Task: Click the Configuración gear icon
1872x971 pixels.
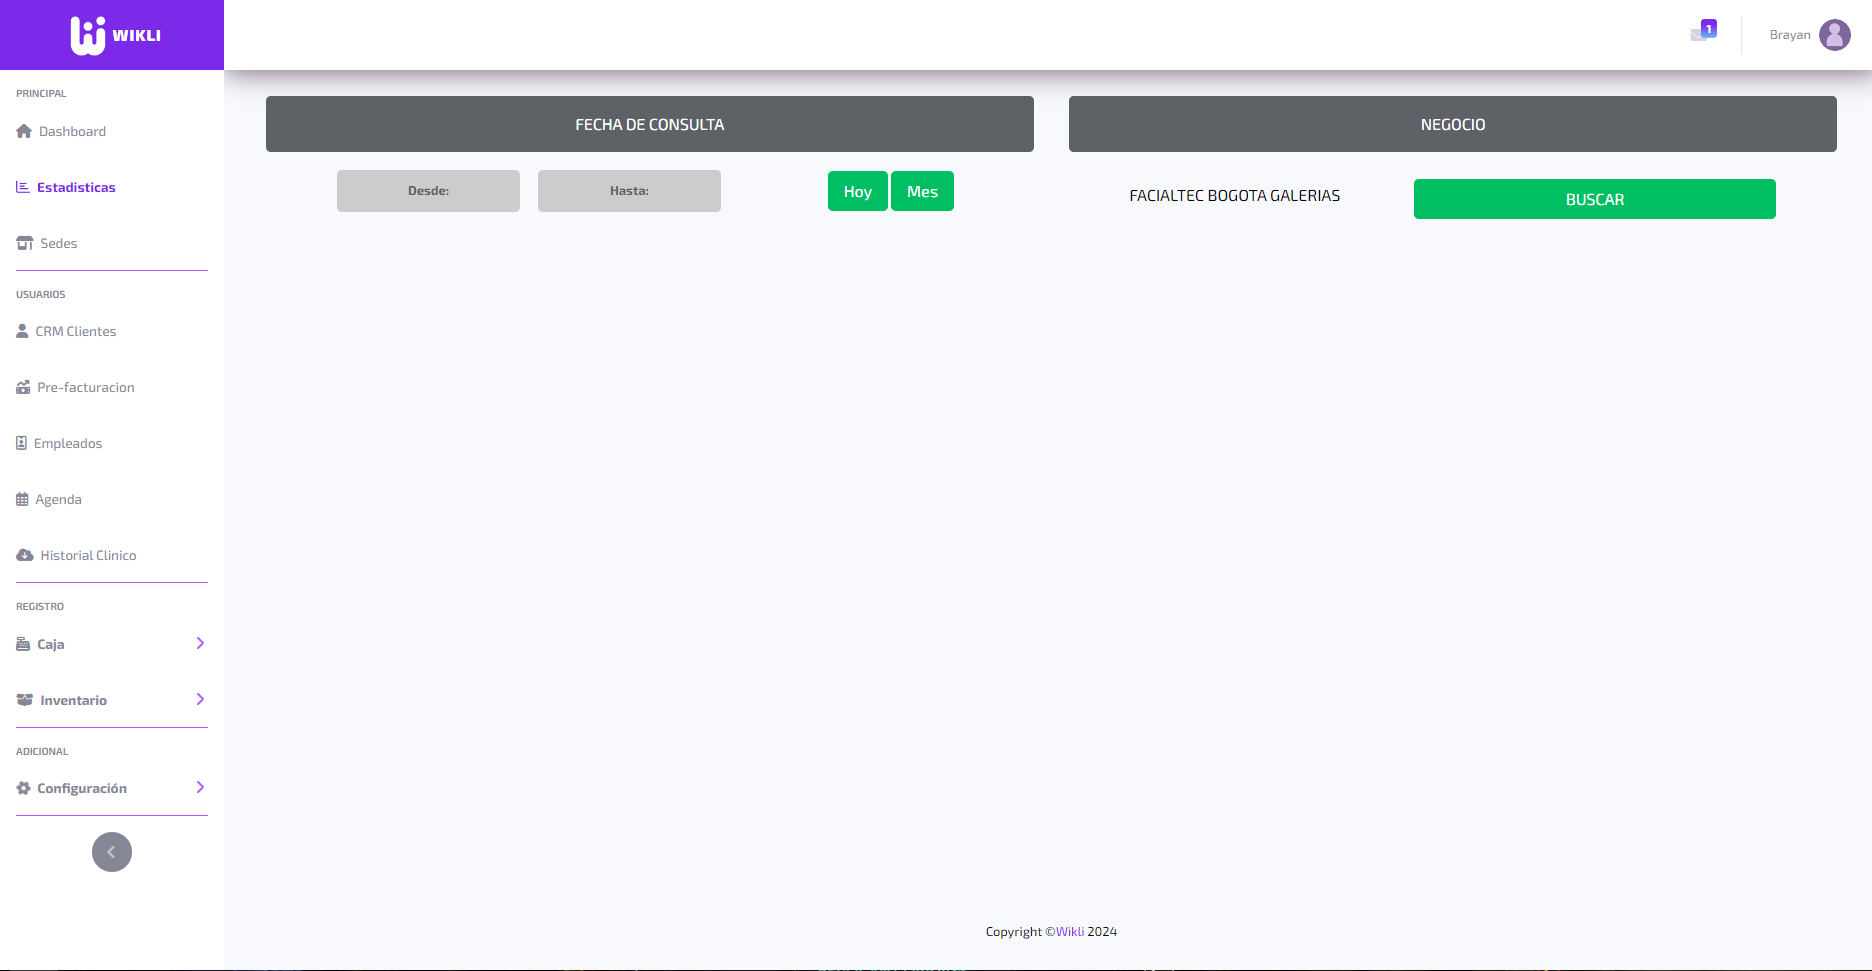Action: [x=23, y=788]
